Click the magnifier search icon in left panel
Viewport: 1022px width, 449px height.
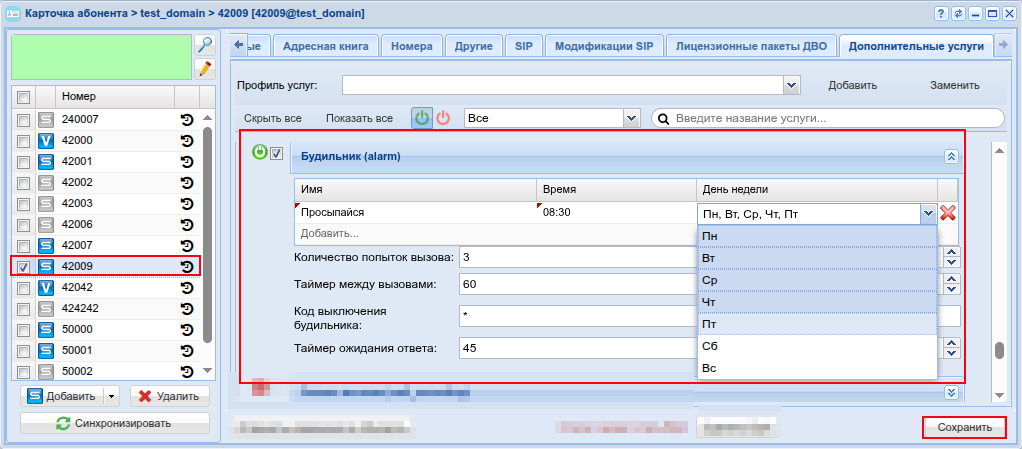(x=205, y=45)
